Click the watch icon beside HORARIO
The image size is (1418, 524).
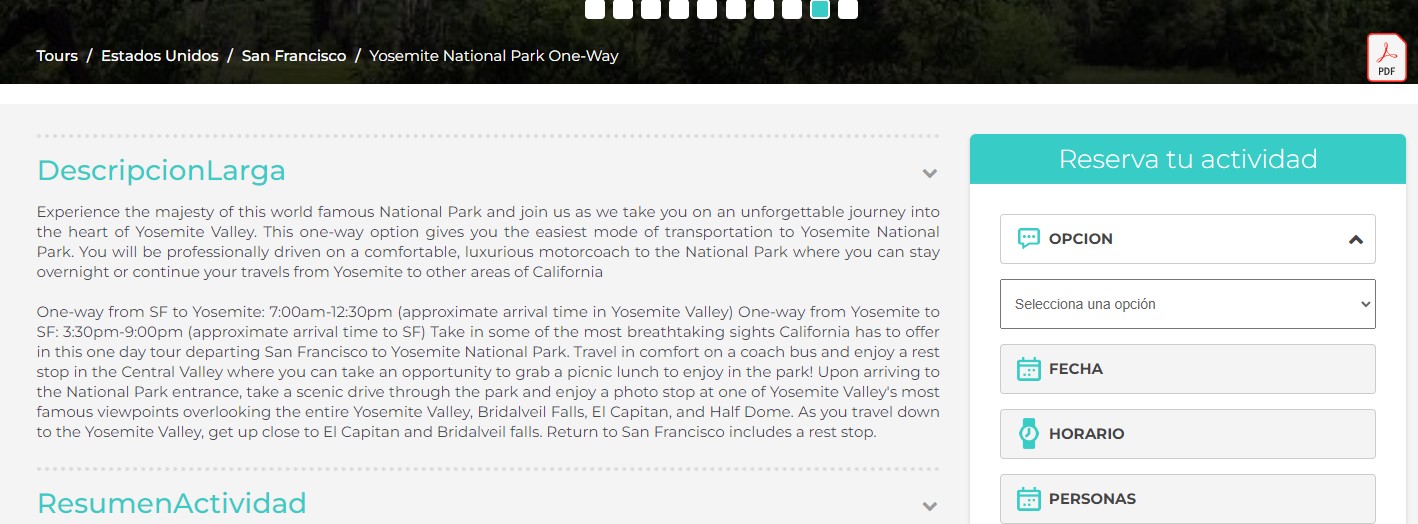click(1028, 434)
